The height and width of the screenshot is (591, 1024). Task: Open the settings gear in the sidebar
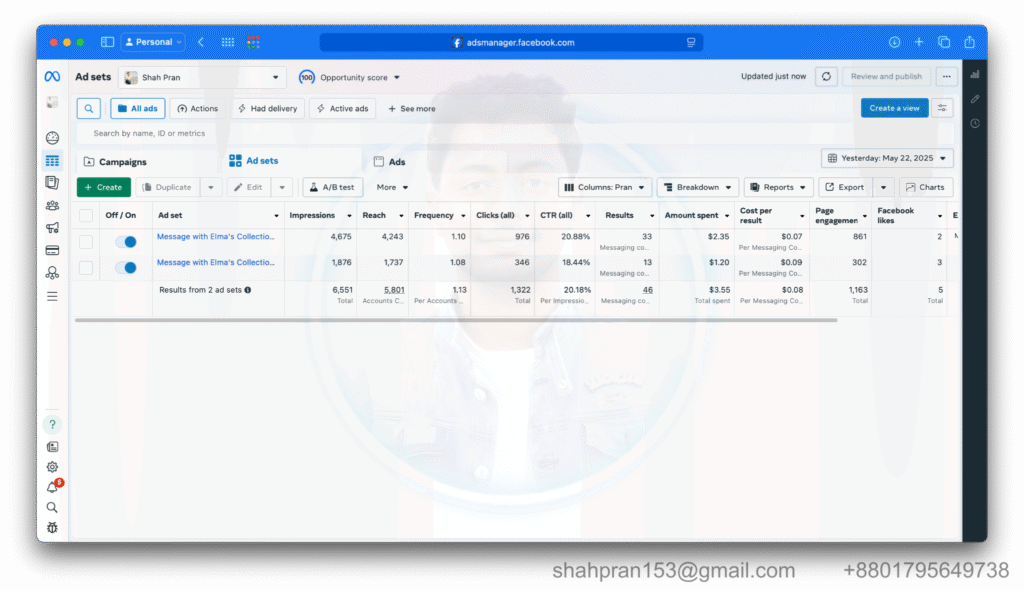52,467
